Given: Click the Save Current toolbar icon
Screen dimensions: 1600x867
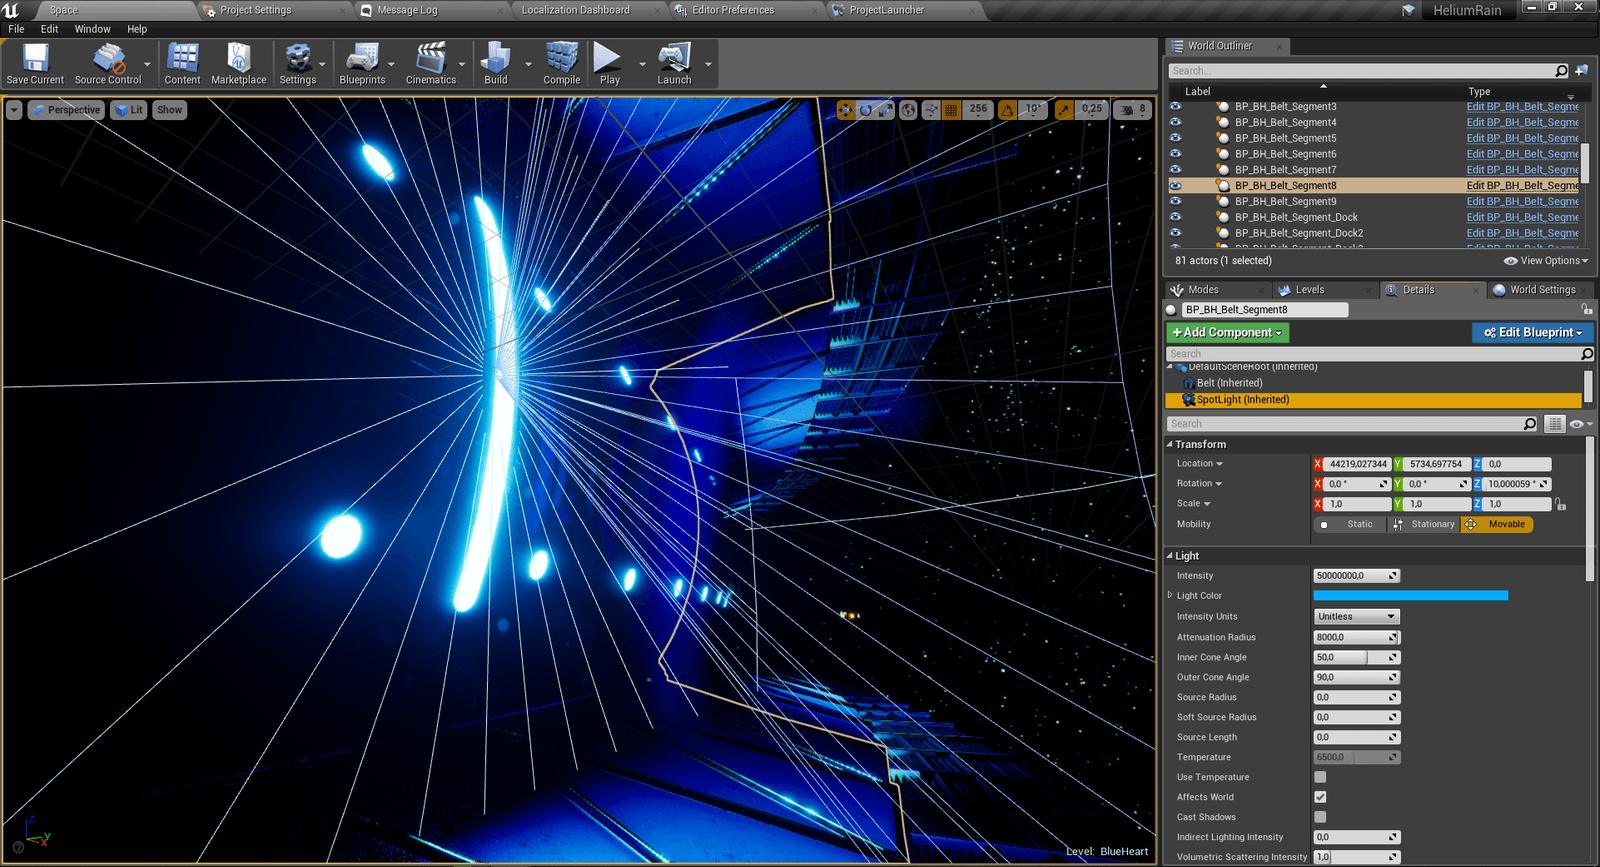Looking at the screenshot, I should 35,64.
